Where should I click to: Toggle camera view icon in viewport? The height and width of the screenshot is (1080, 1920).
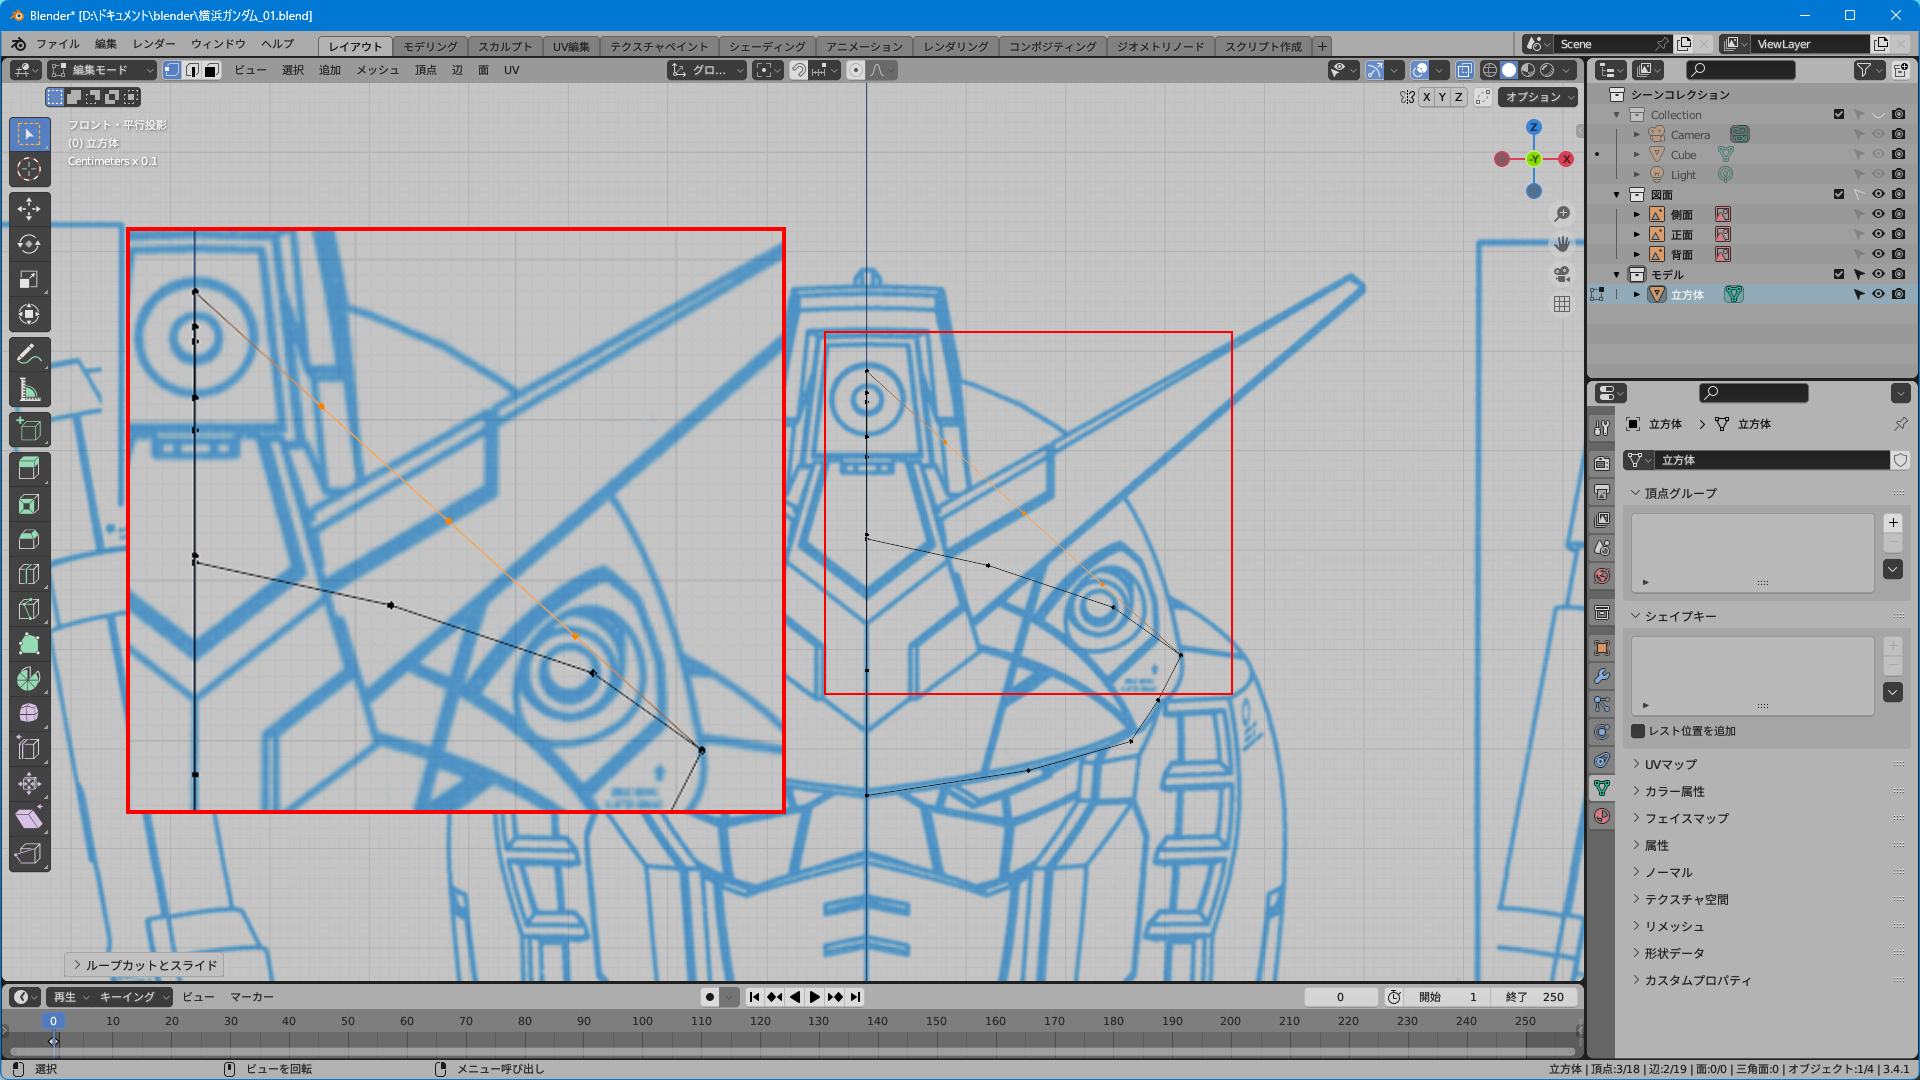click(1562, 274)
